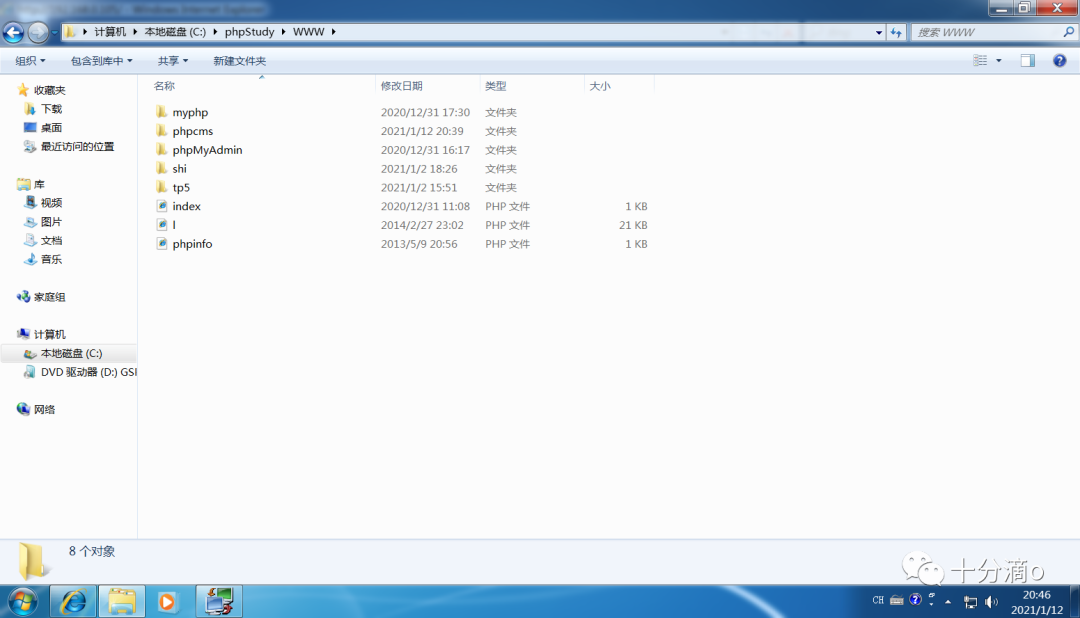Sort by Type (类型) column header
The height and width of the screenshot is (618, 1080).
tap(496, 86)
